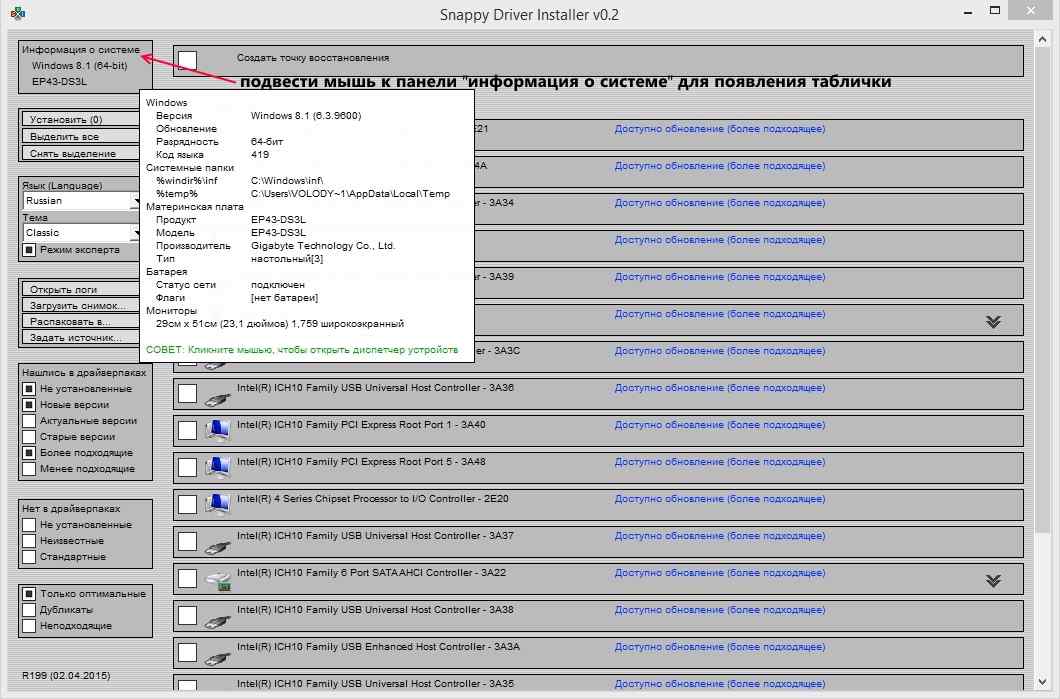The width and height of the screenshot is (1060, 699).
Task: Select the checkbox for PCI Express Root Port 5 - 3A48
Action: click(187, 467)
